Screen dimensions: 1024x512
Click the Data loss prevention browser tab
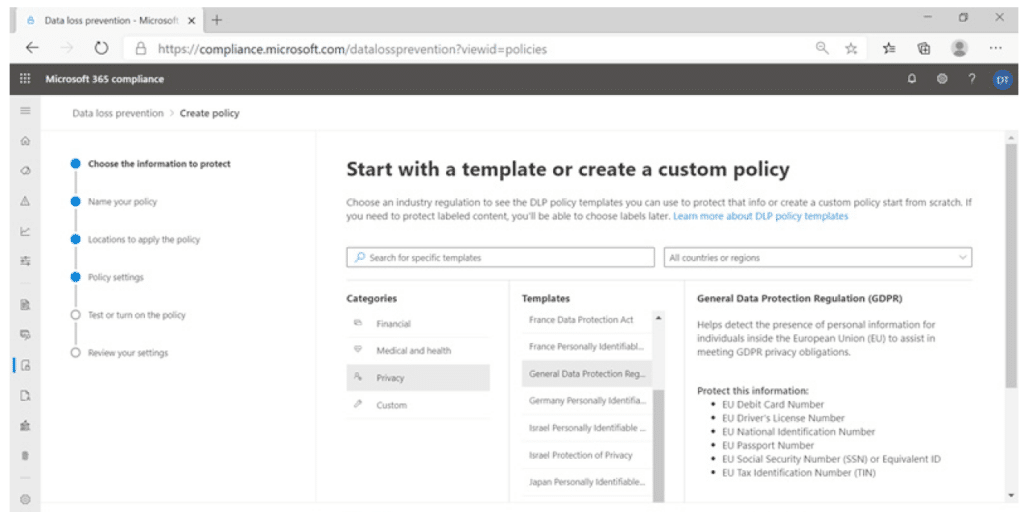pyautogui.click(x=108, y=20)
